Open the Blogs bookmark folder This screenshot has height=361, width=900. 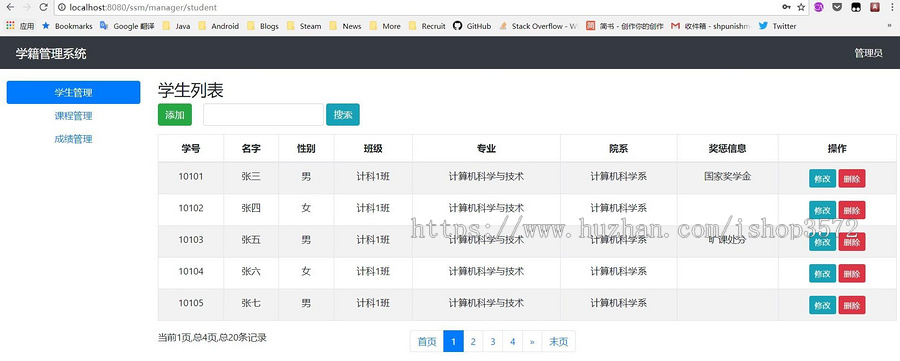pos(263,26)
